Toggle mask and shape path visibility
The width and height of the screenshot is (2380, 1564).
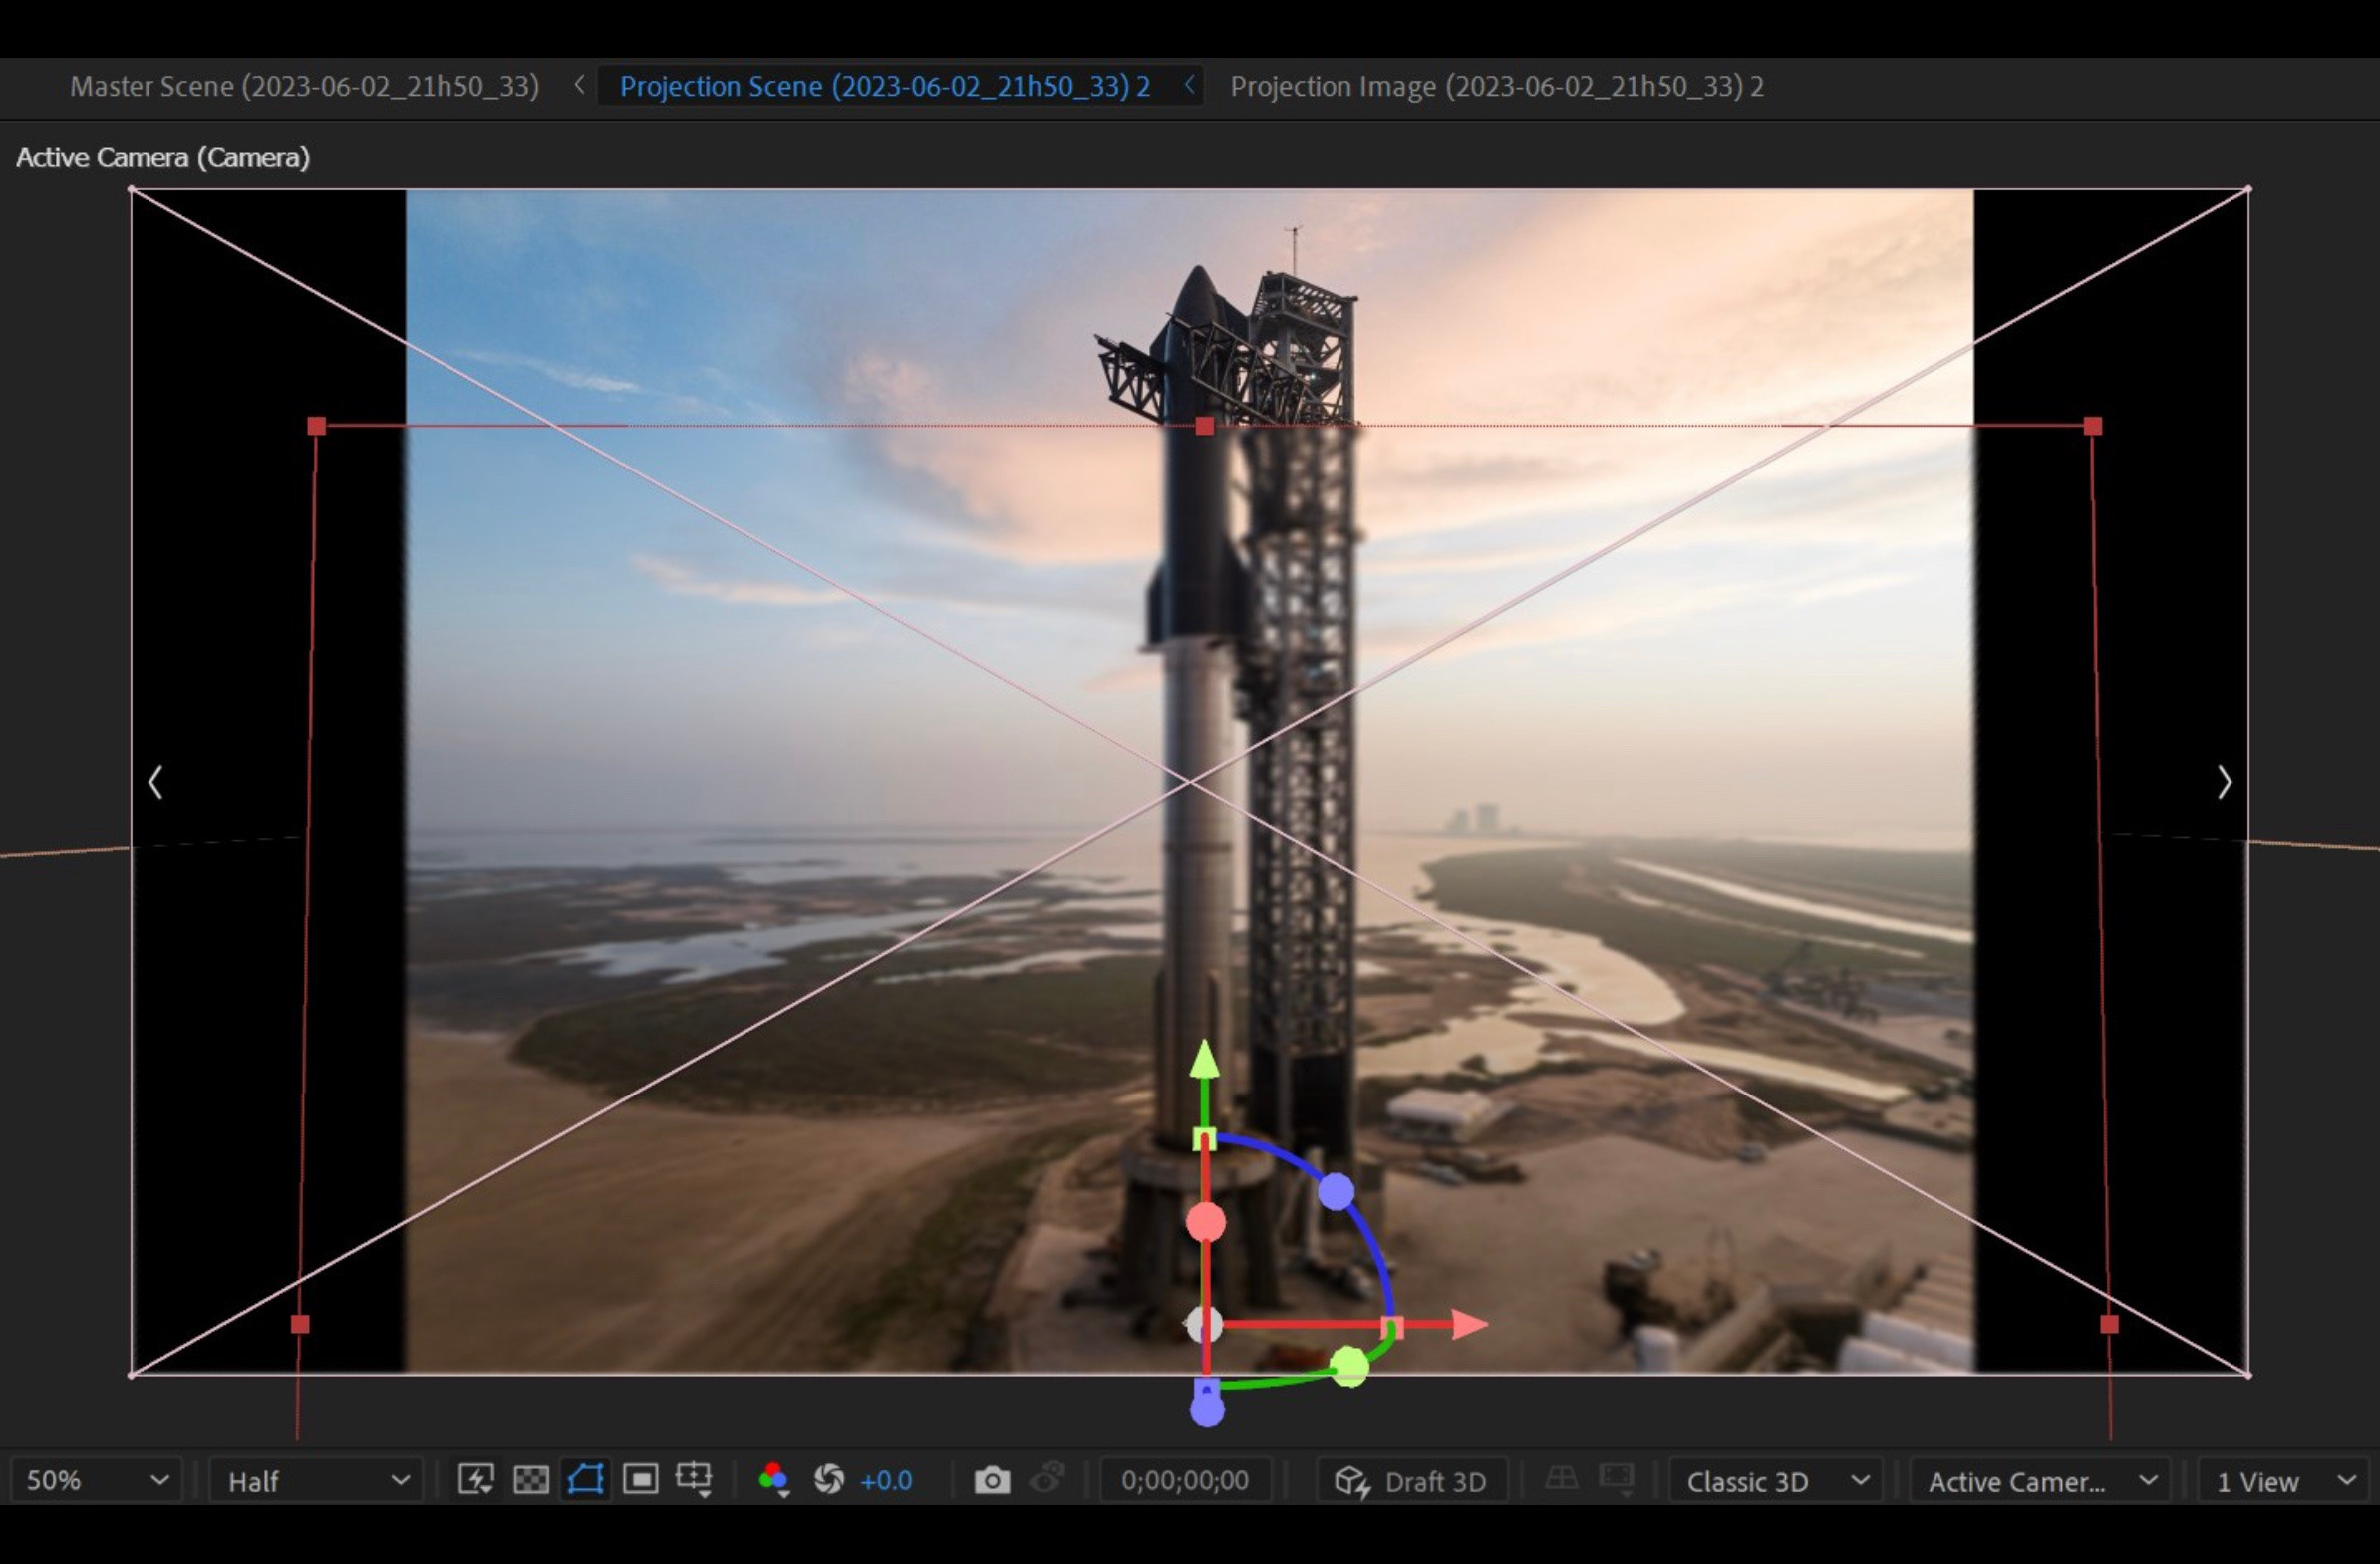pyautogui.click(x=586, y=1479)
